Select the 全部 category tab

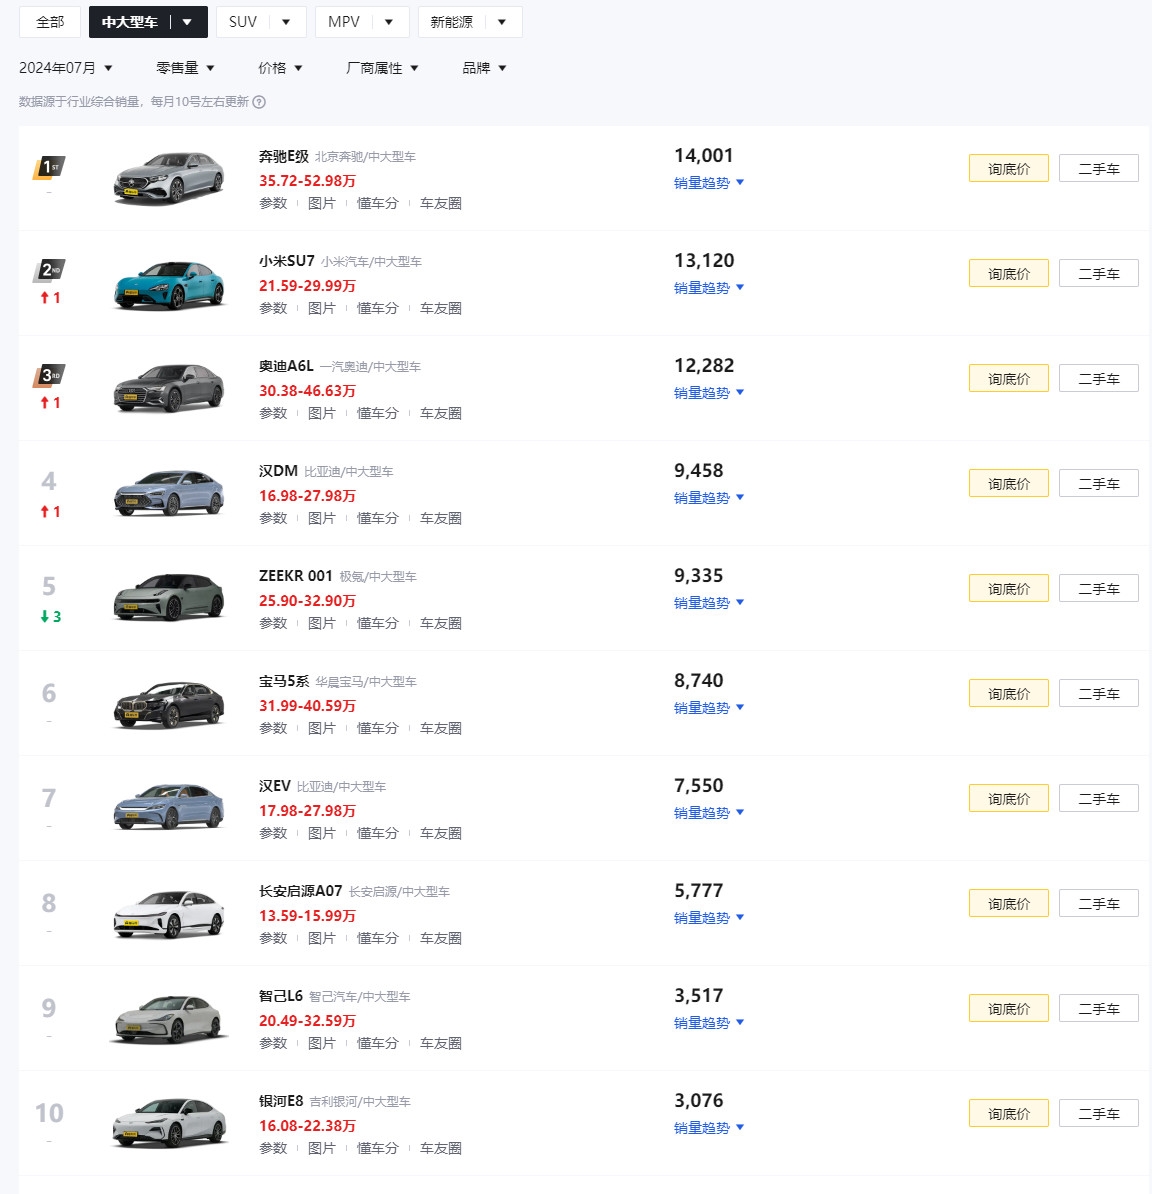[49, 22]
